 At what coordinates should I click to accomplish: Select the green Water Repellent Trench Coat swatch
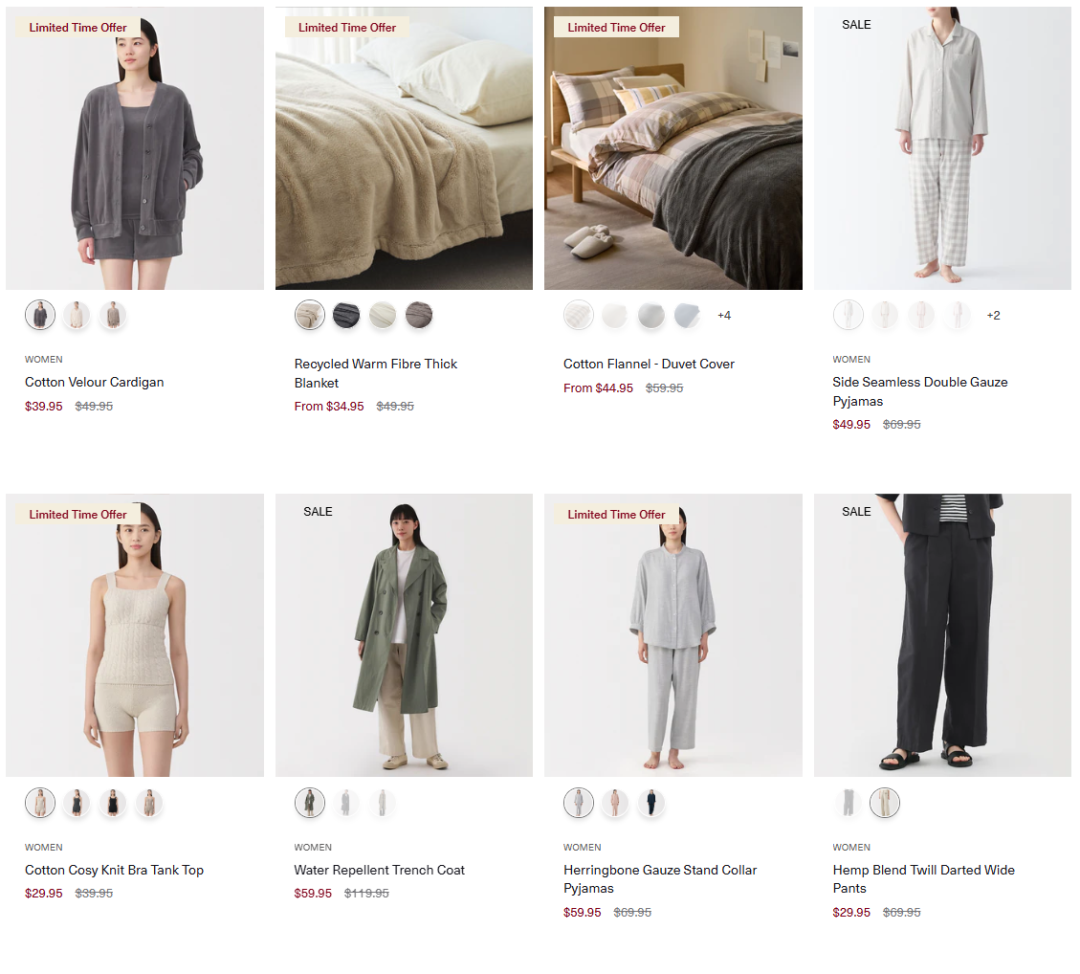[x=310, y=803]
